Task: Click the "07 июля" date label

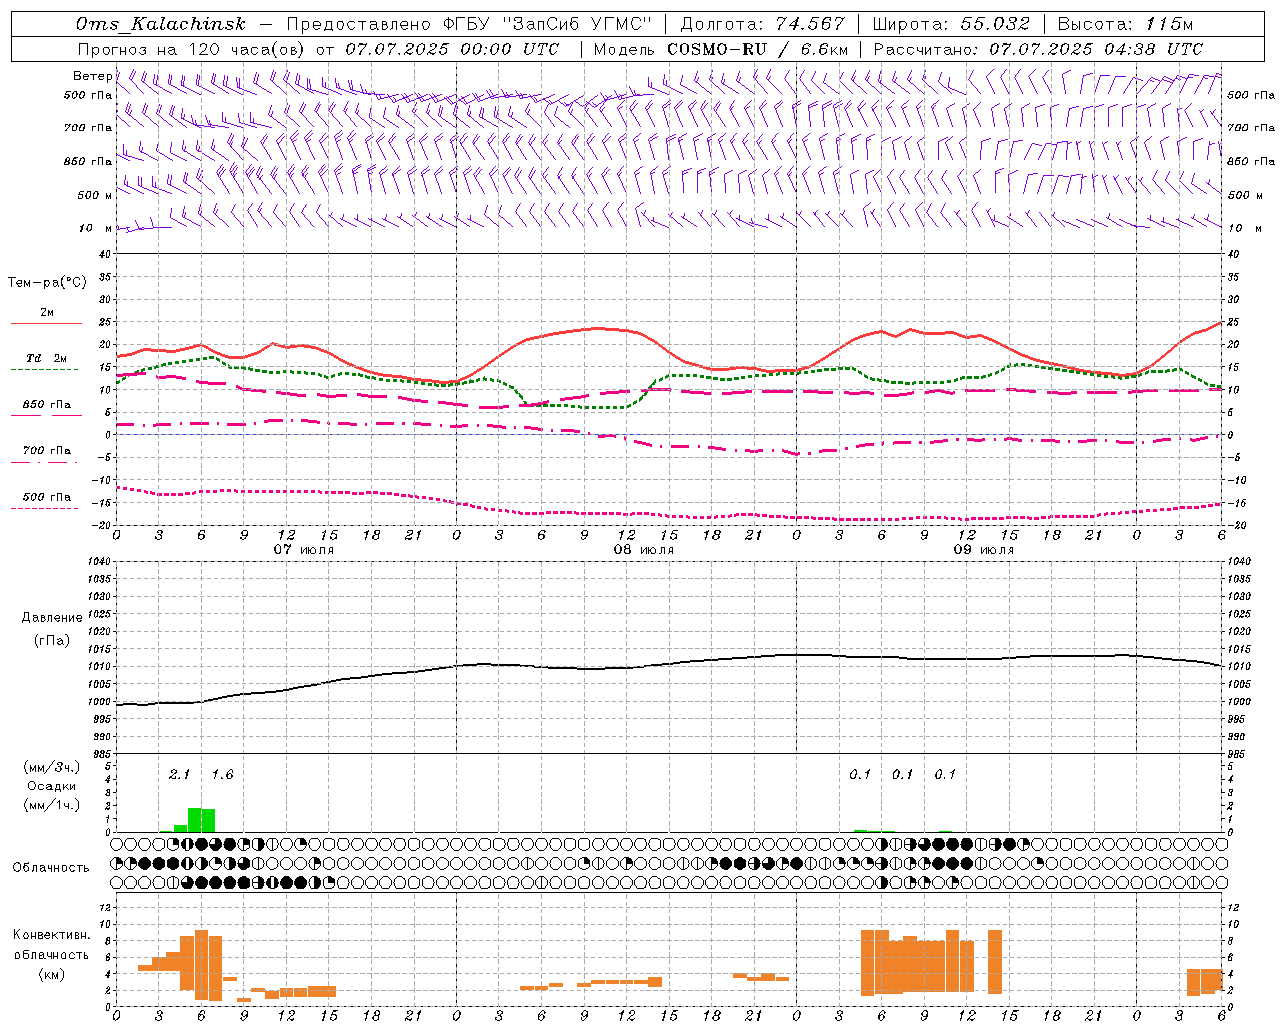Action: (304, 550)
